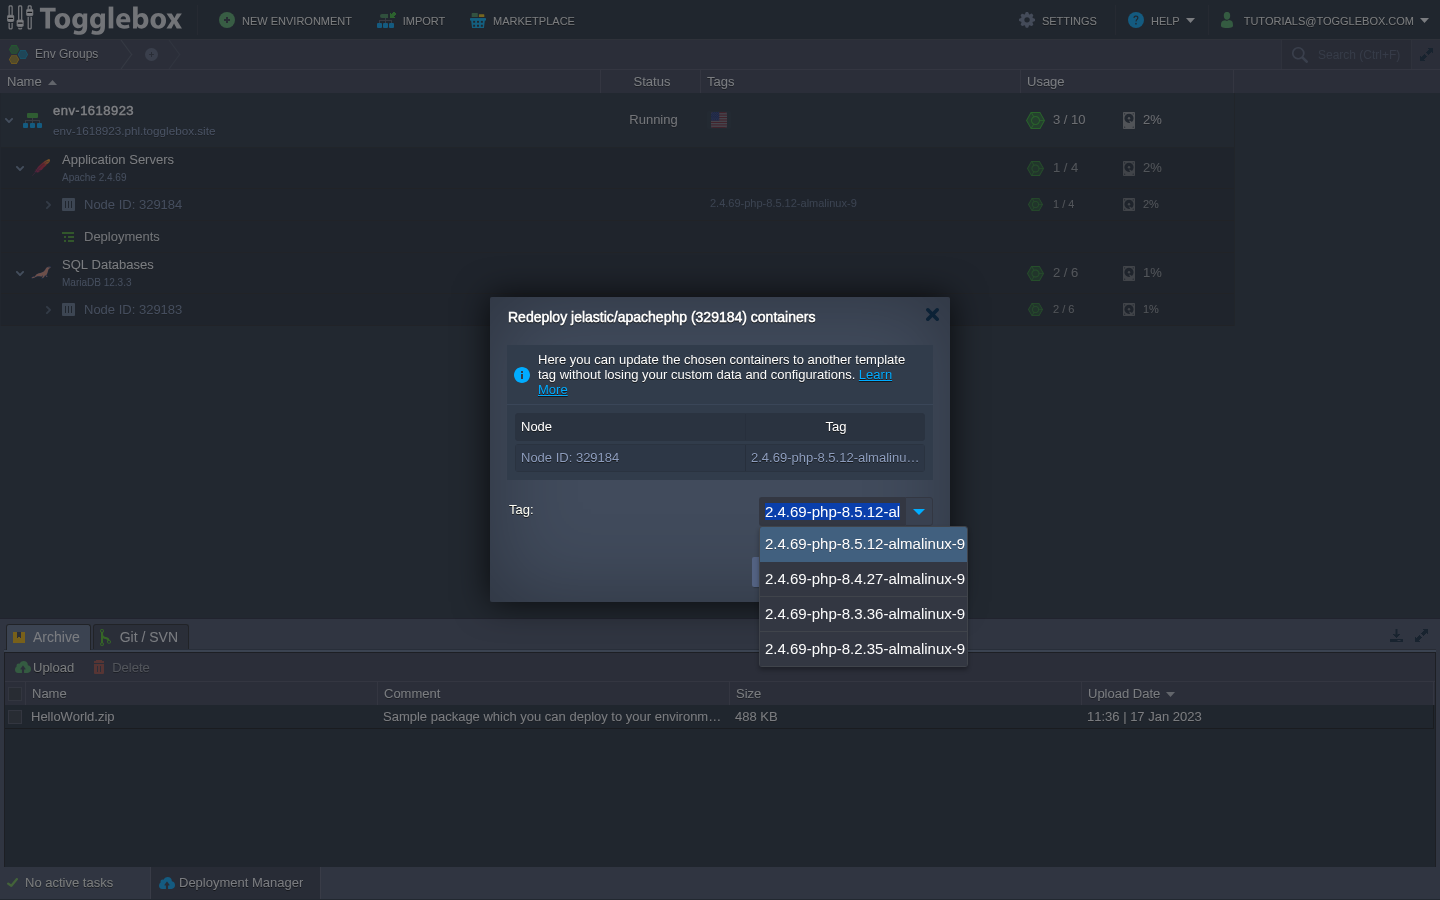Click Delete button in archive toolbar

(x=121, y=667)
